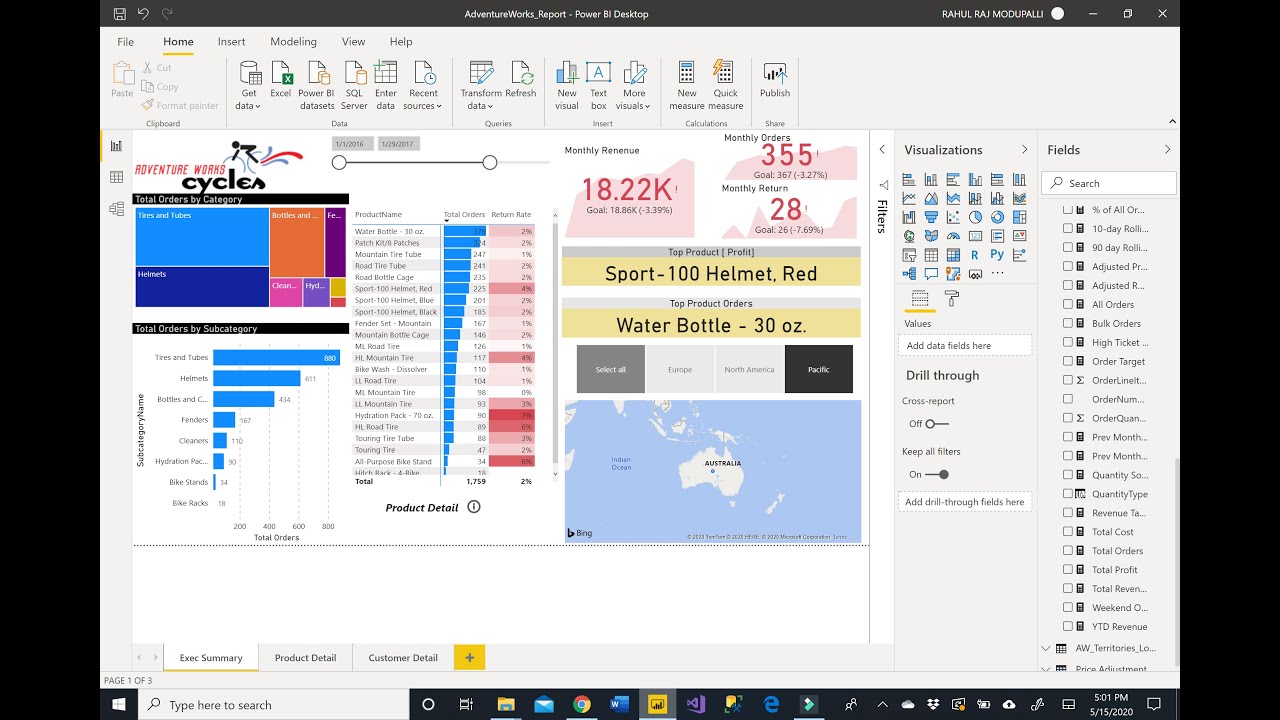
Task: Switch to Product Detail page tab
Action: (x=305, y=657)
